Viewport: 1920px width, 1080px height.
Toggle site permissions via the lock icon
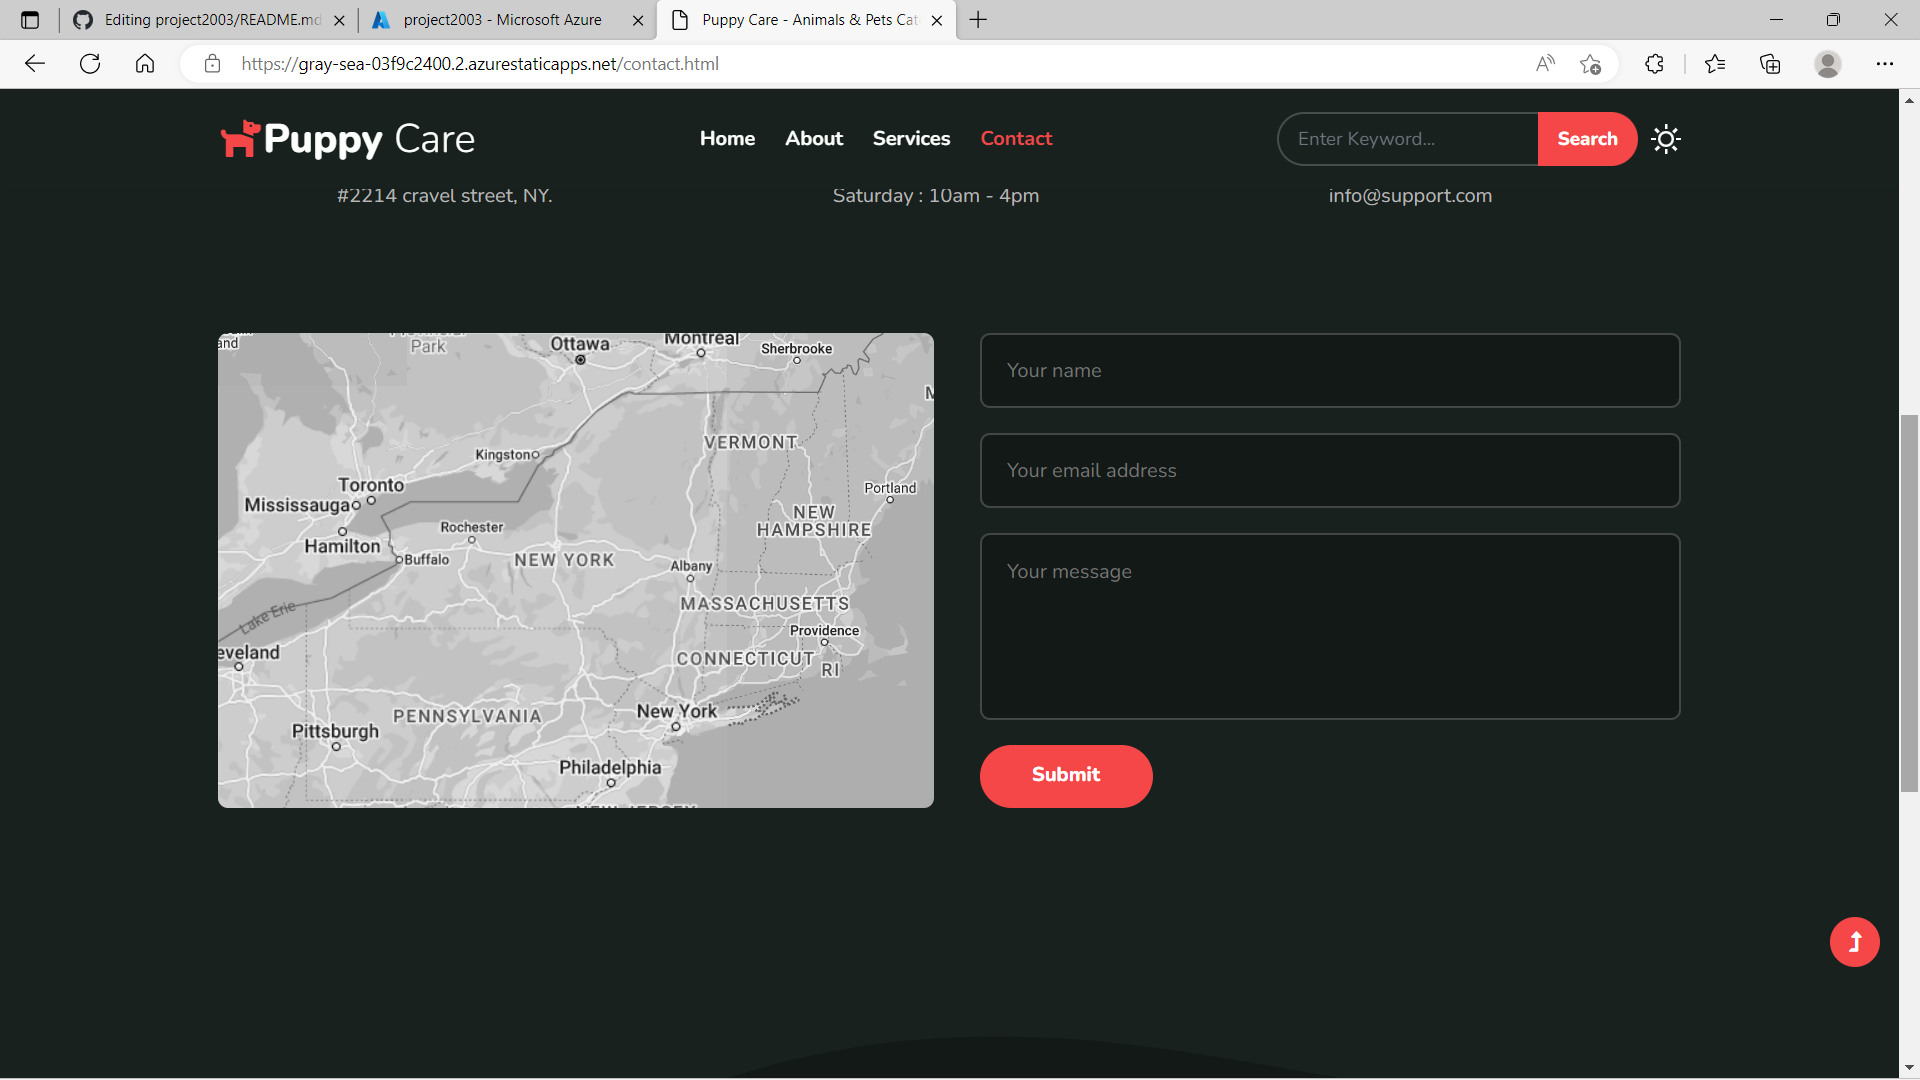(212, 63)
